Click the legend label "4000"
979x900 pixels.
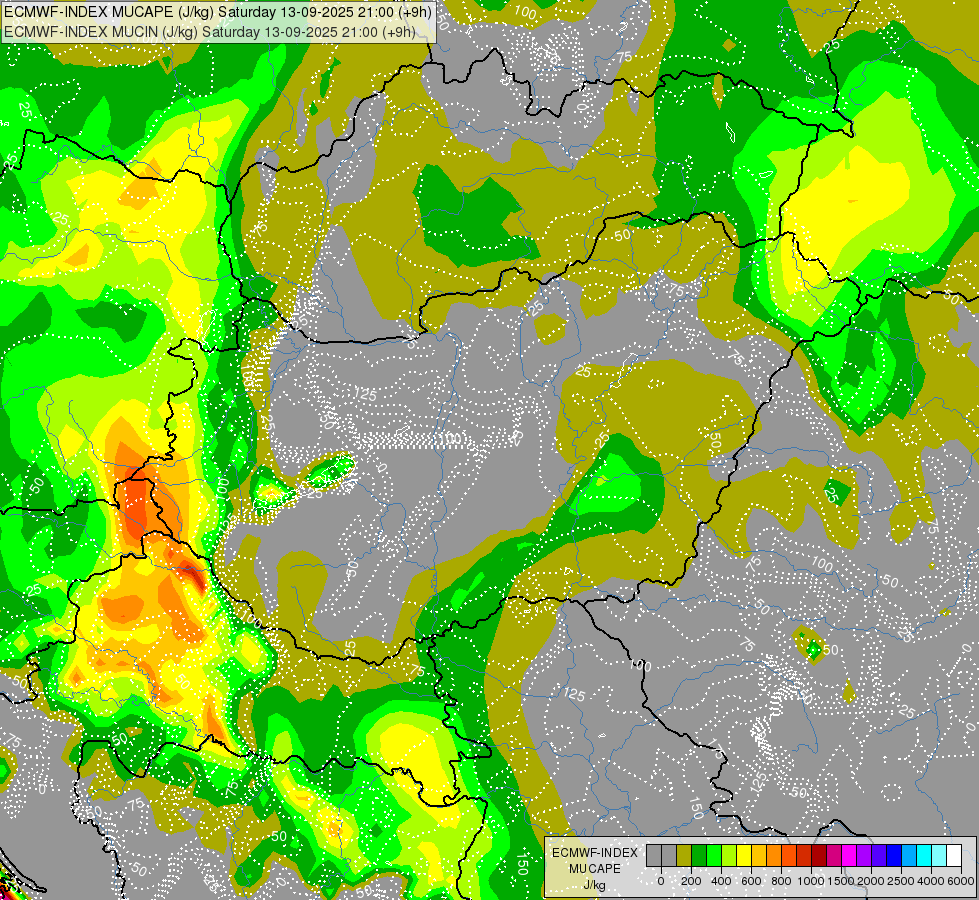click(x=931, y=881)
